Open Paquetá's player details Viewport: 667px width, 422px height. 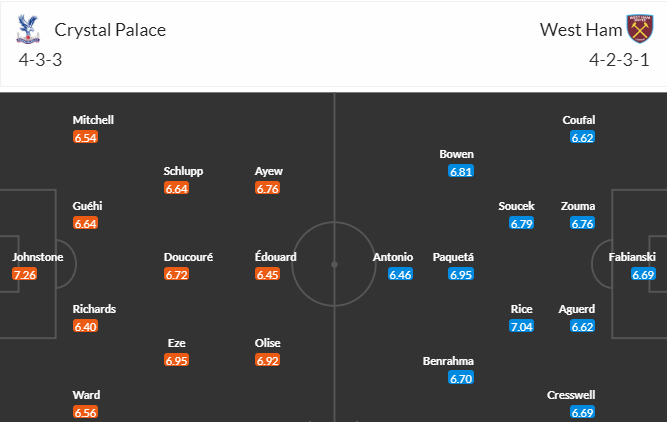pyautogui.click(x=453, y=257)
